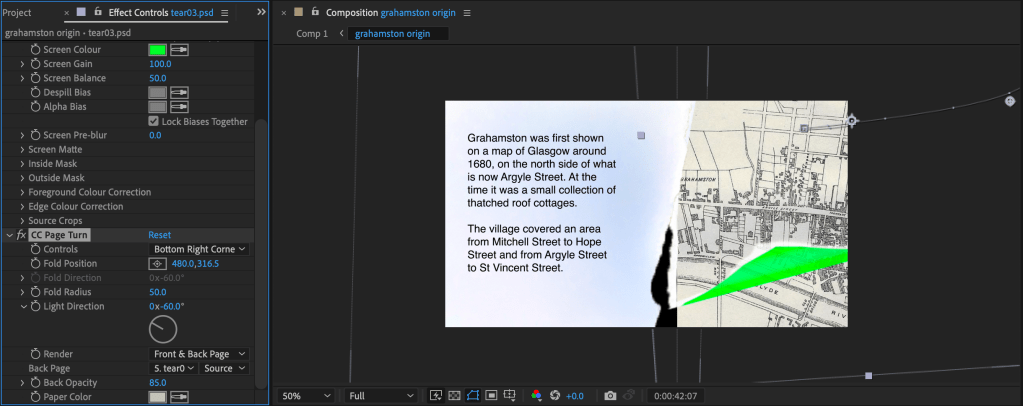Open the 50% magnification dropdown
Screen dimensions: 1023x406
[x=305, y=396]
